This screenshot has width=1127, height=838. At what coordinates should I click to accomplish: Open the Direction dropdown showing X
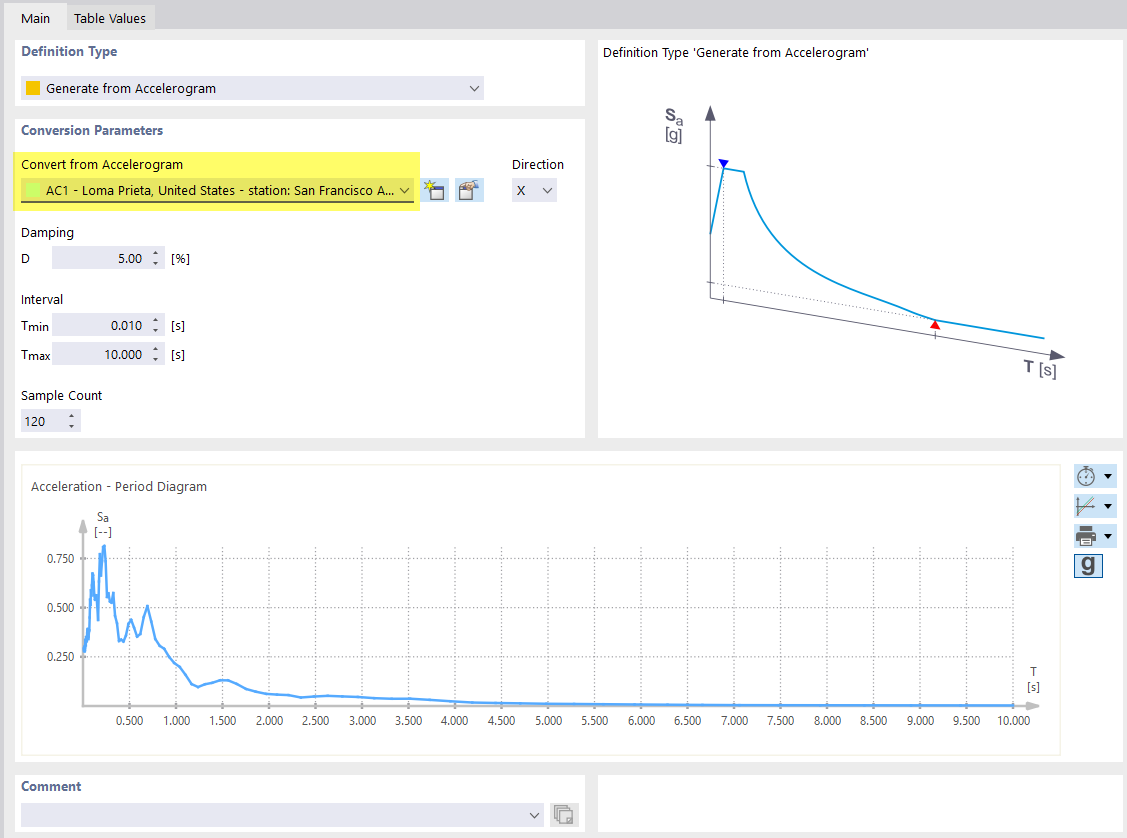[534, 189]
